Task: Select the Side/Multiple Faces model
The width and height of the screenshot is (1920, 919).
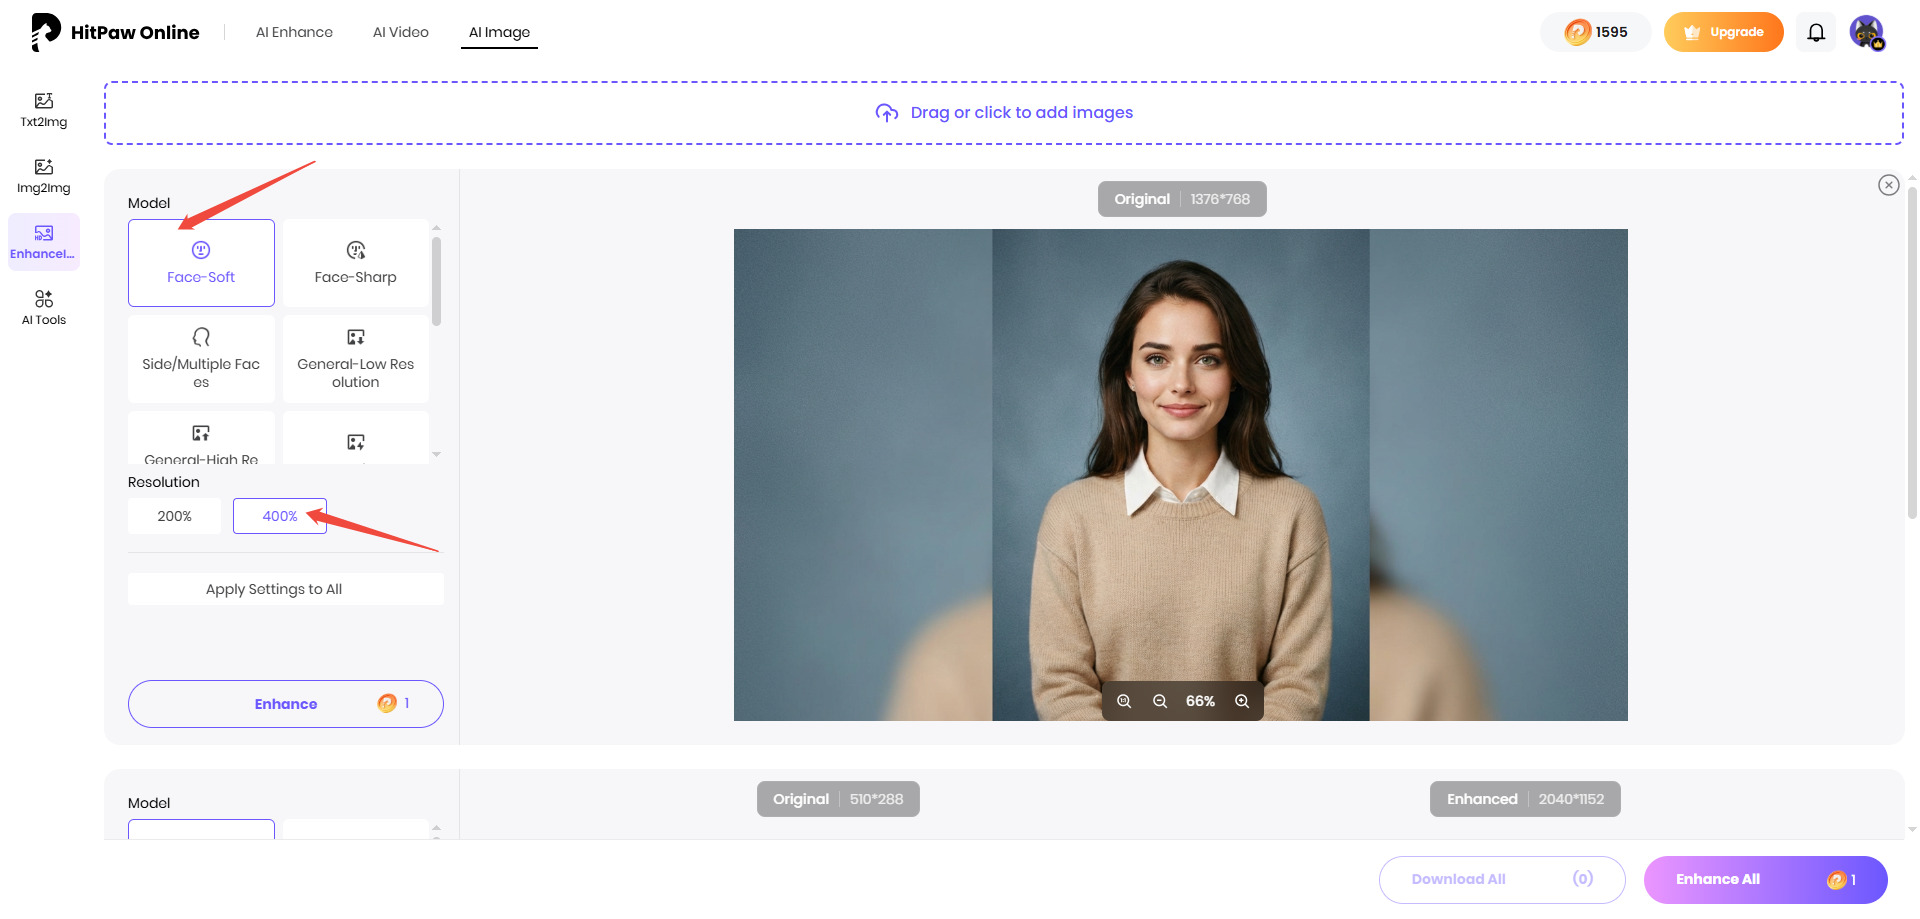Action: tap(200, 358)
